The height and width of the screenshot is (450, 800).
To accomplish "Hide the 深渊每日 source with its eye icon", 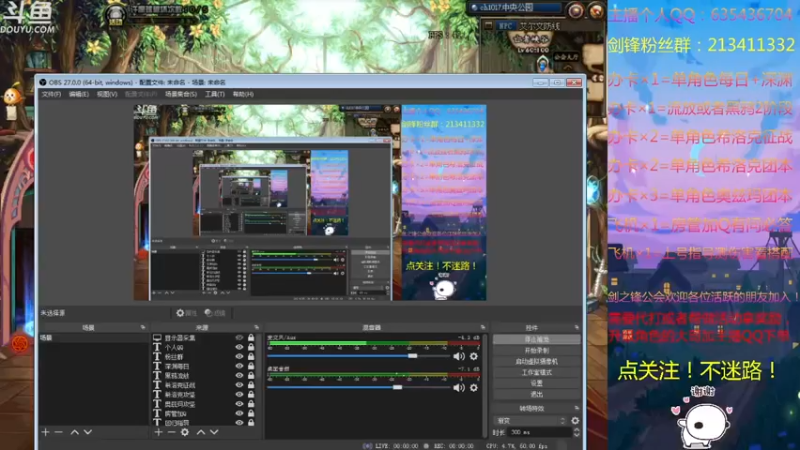I will (x=239, y=366).
